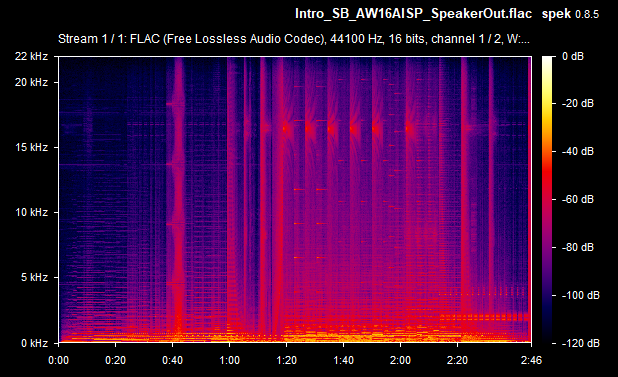Click the white top of the dB color bar
Screen dimensions: 618x377
[x=547, y=62]
